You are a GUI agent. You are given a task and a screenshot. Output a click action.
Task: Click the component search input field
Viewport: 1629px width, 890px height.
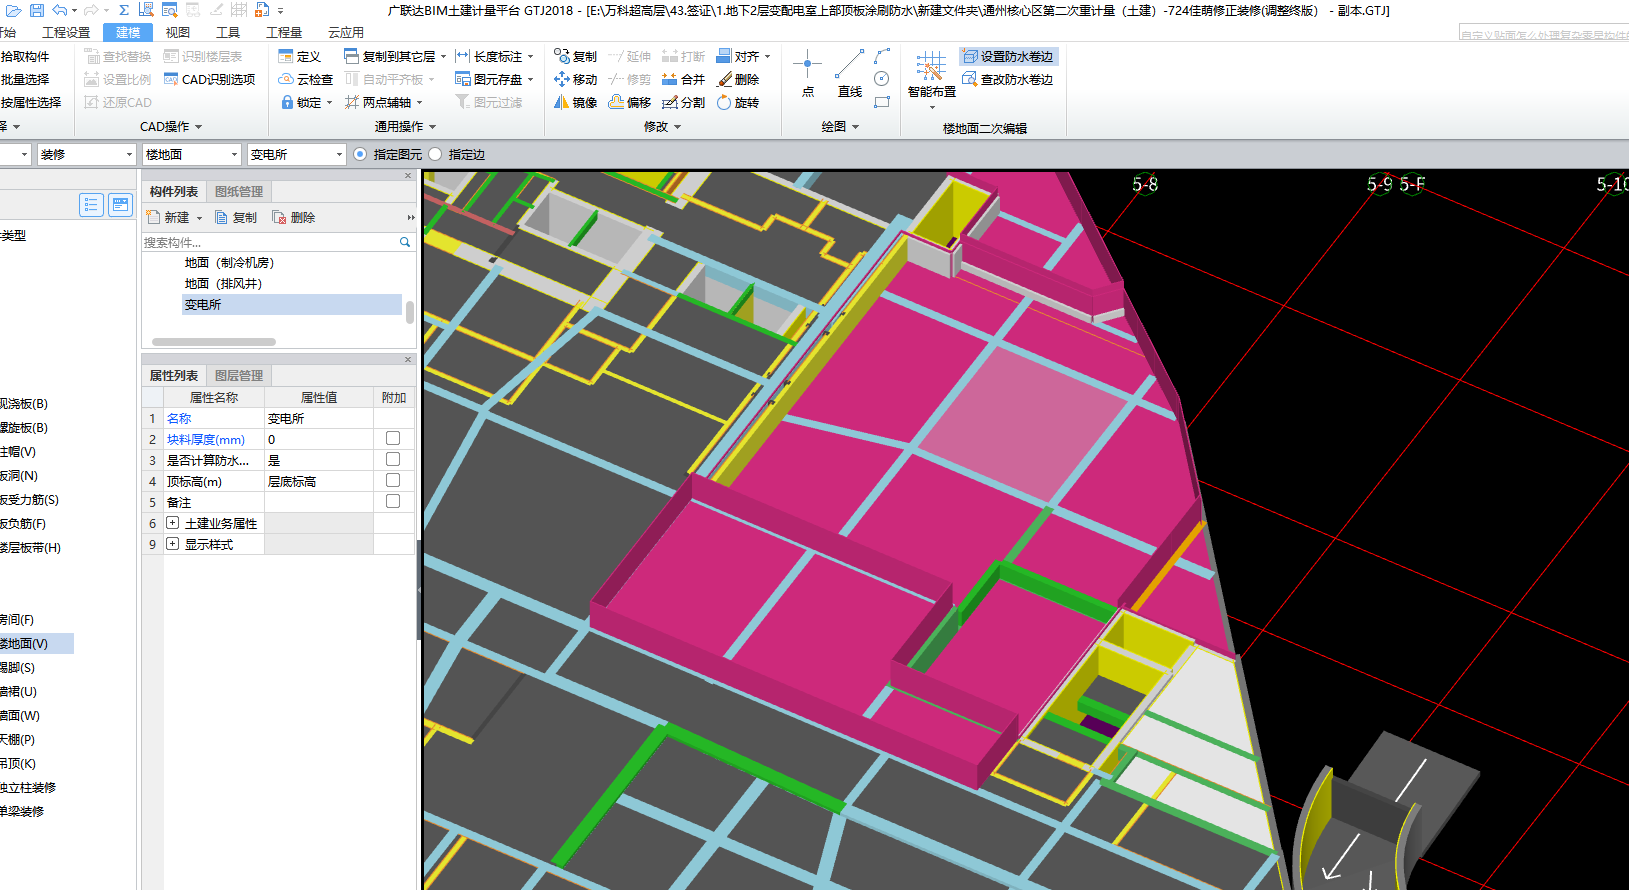pos(270,242)
